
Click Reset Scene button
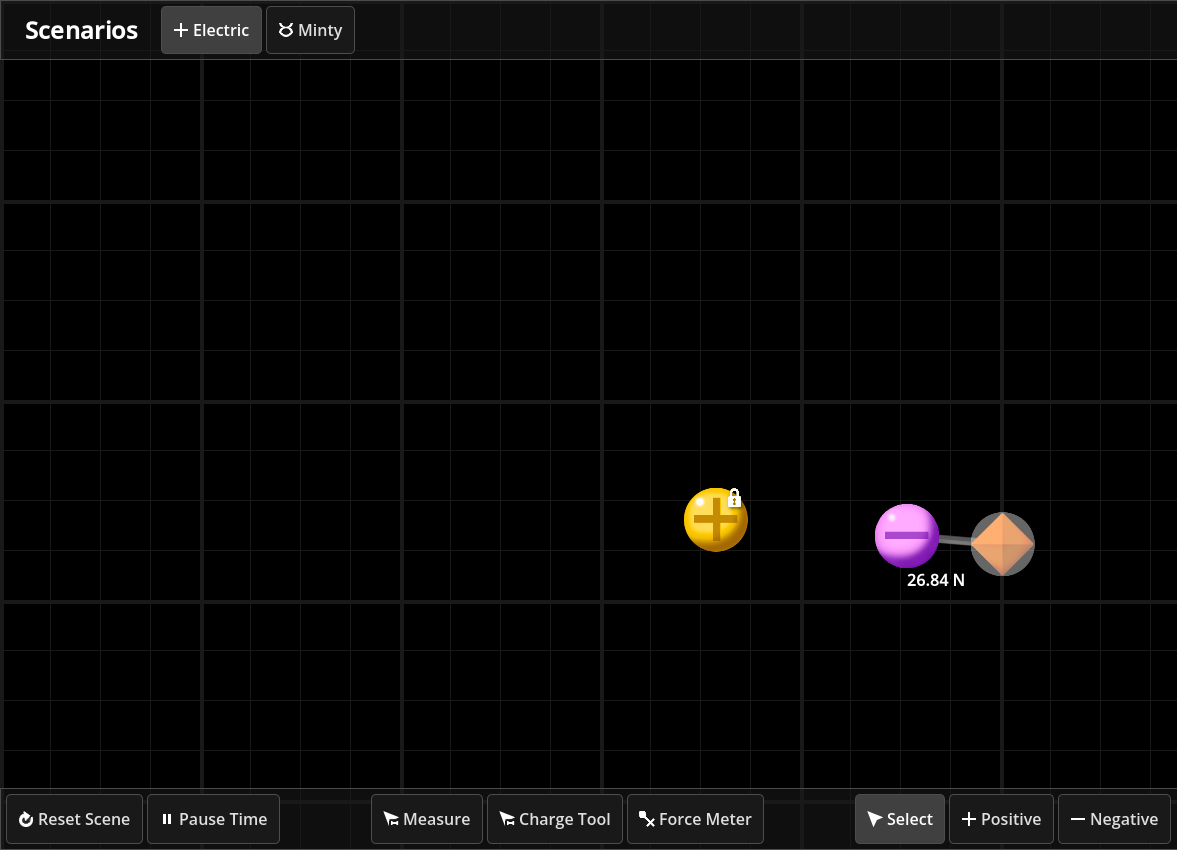coord(74,819)
